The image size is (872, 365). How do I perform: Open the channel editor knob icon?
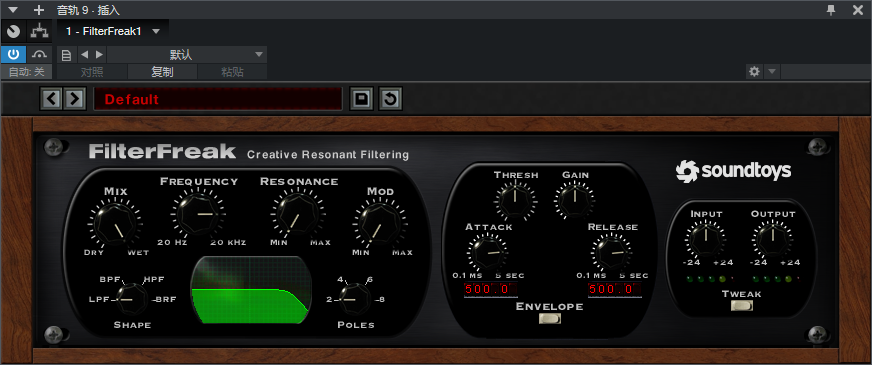point(13,32)
